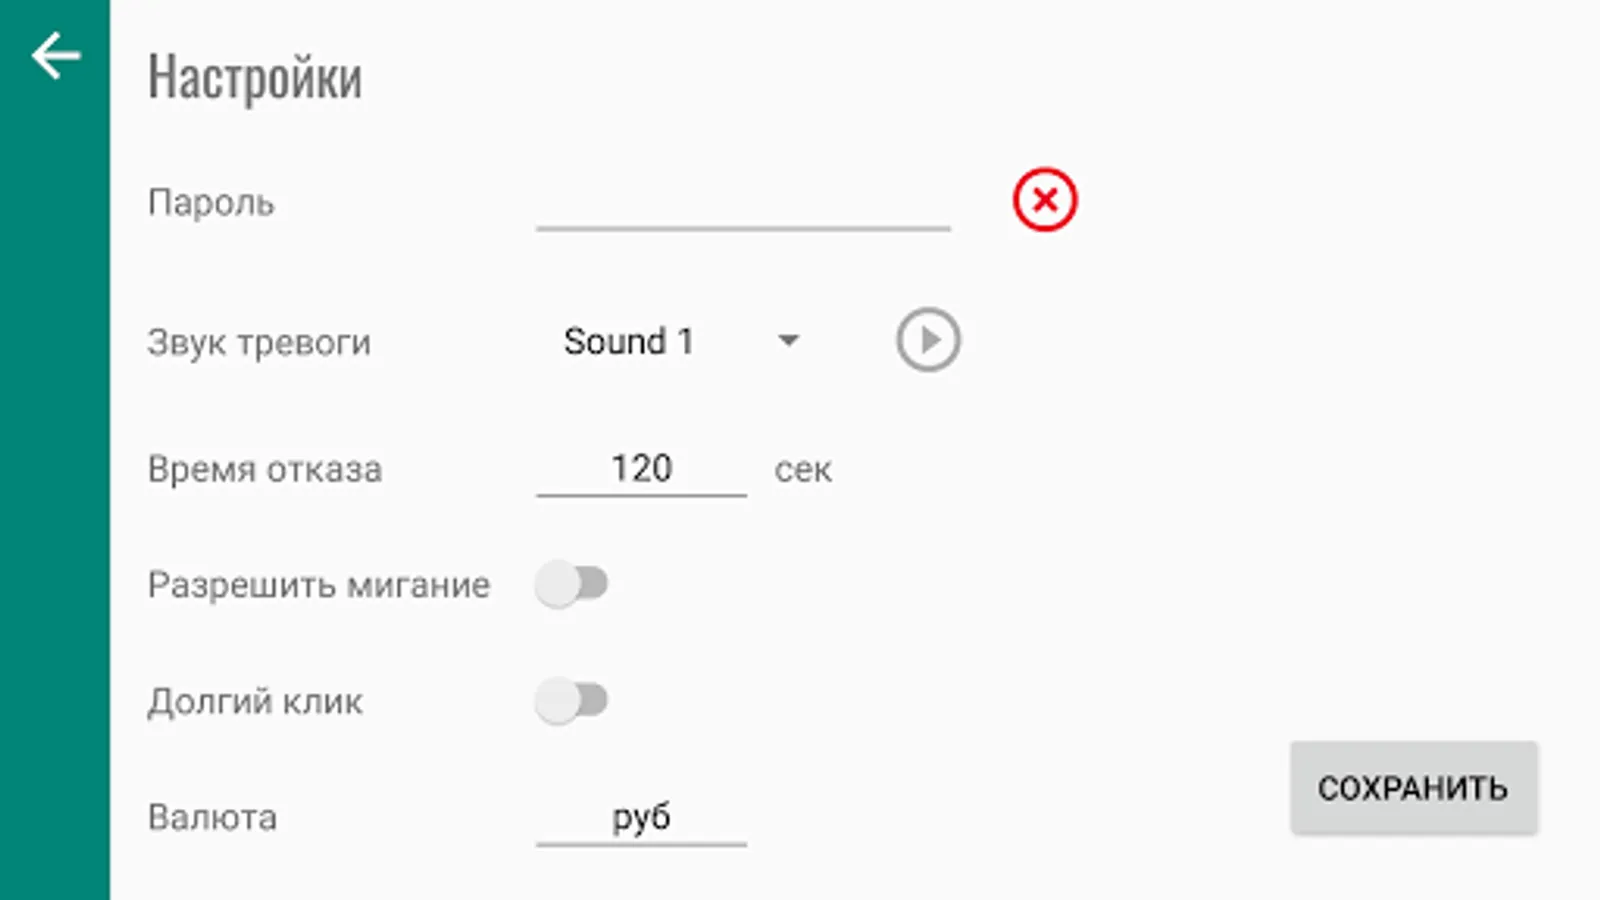The width and height of the screenshot is (1600, 900).
Task: Click the dropdown arrow next to Sound 1
Action: 788,341
